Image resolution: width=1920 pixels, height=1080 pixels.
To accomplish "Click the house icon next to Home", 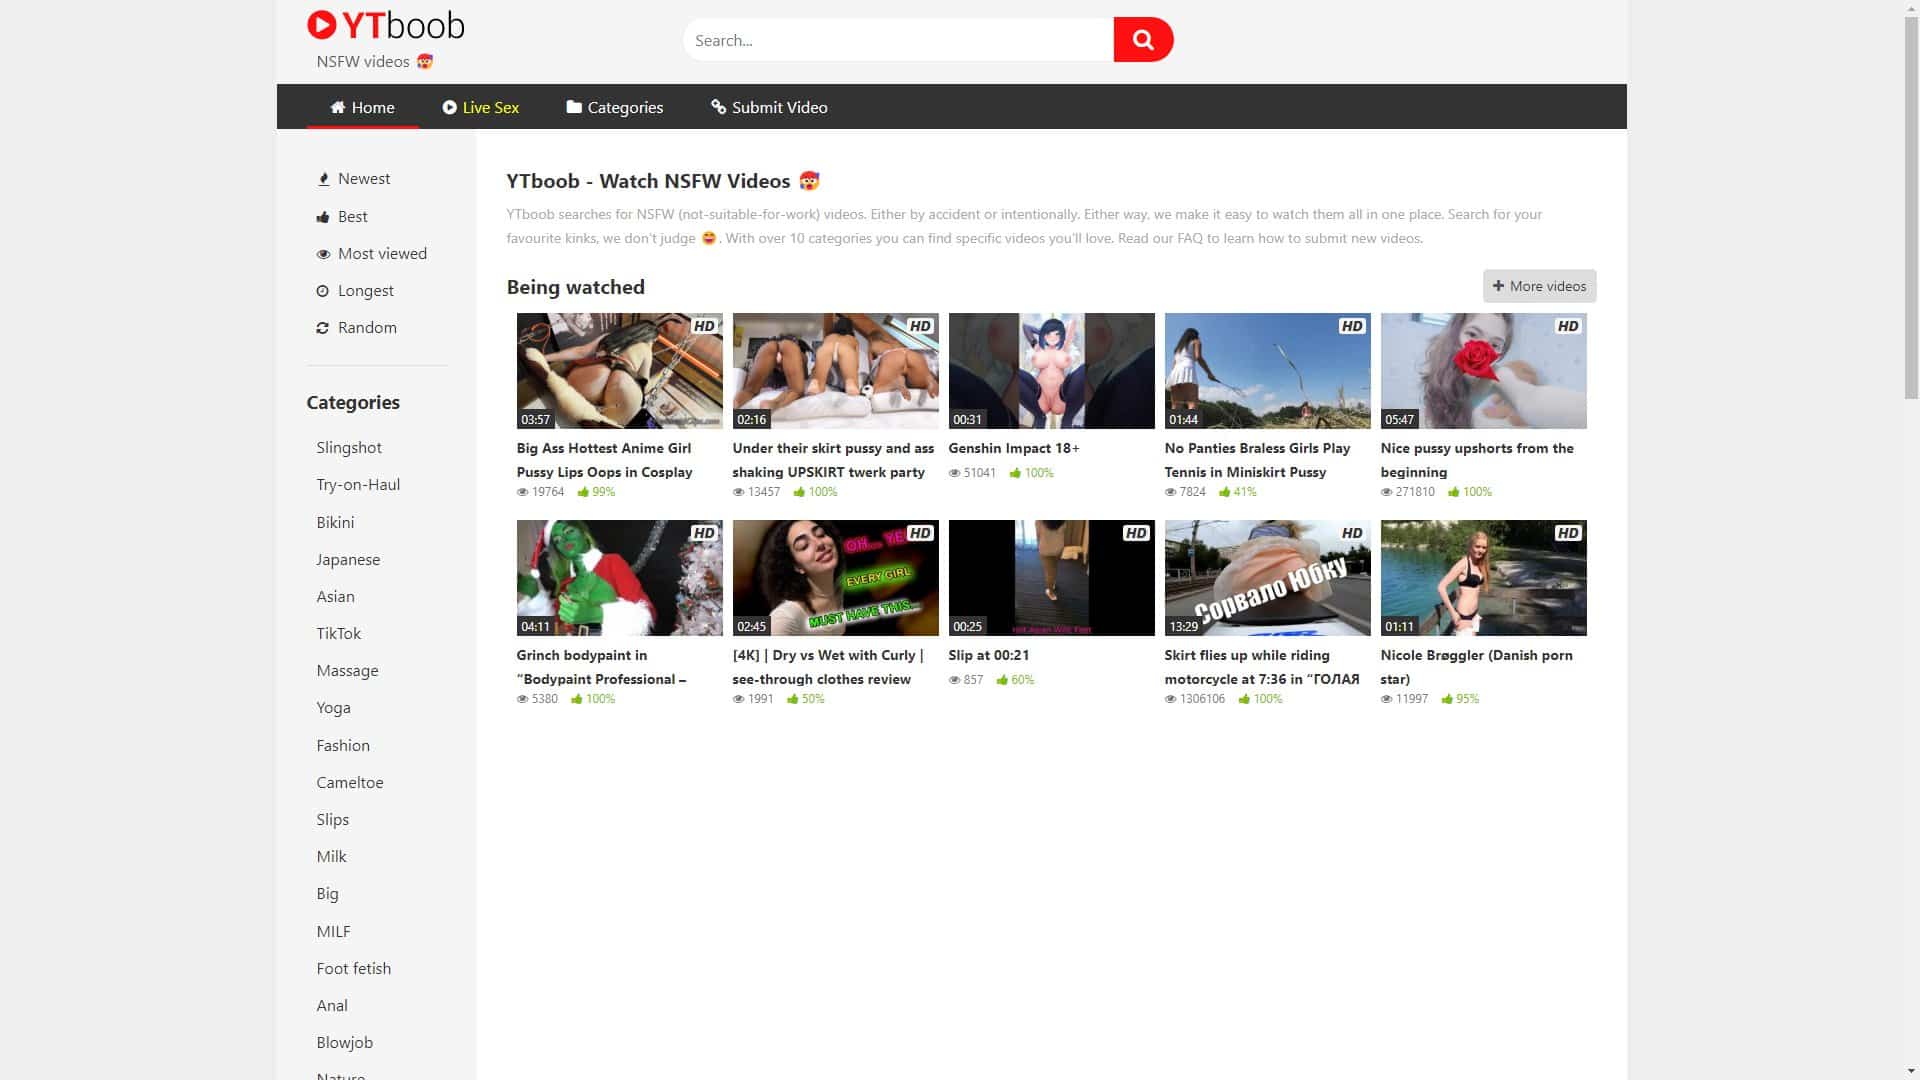I will [338, 107].
